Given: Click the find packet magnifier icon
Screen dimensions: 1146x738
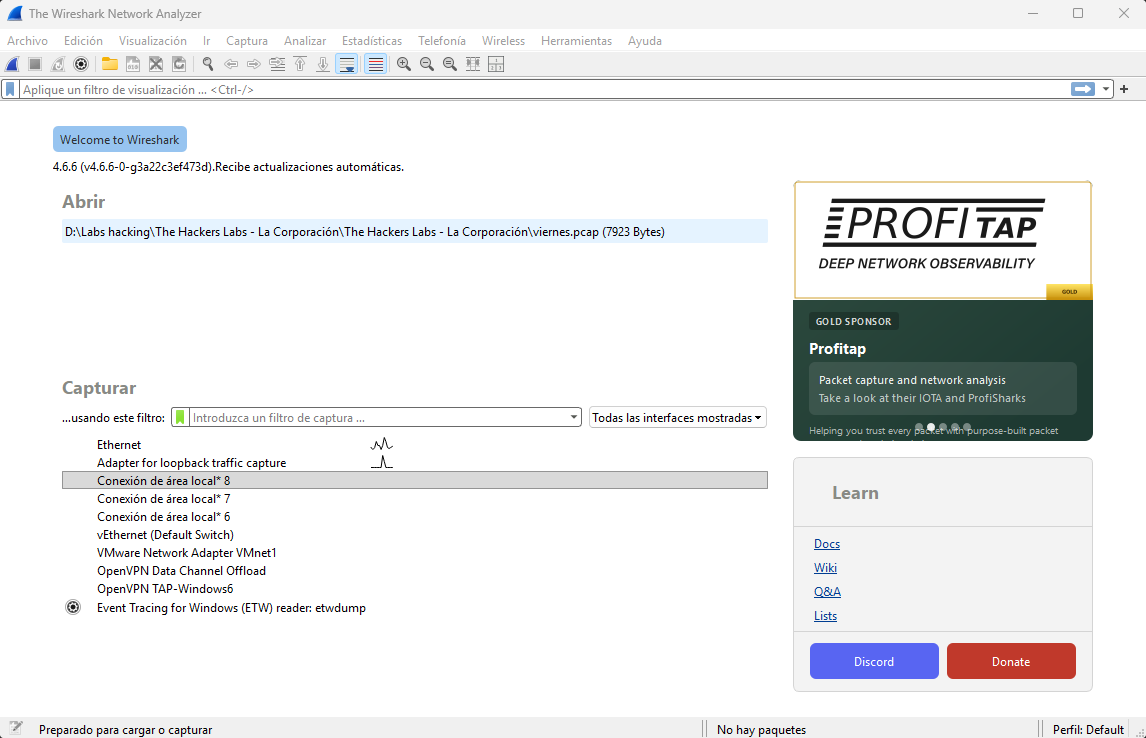Looking at the screenshot, I should [x=208, y=64].
